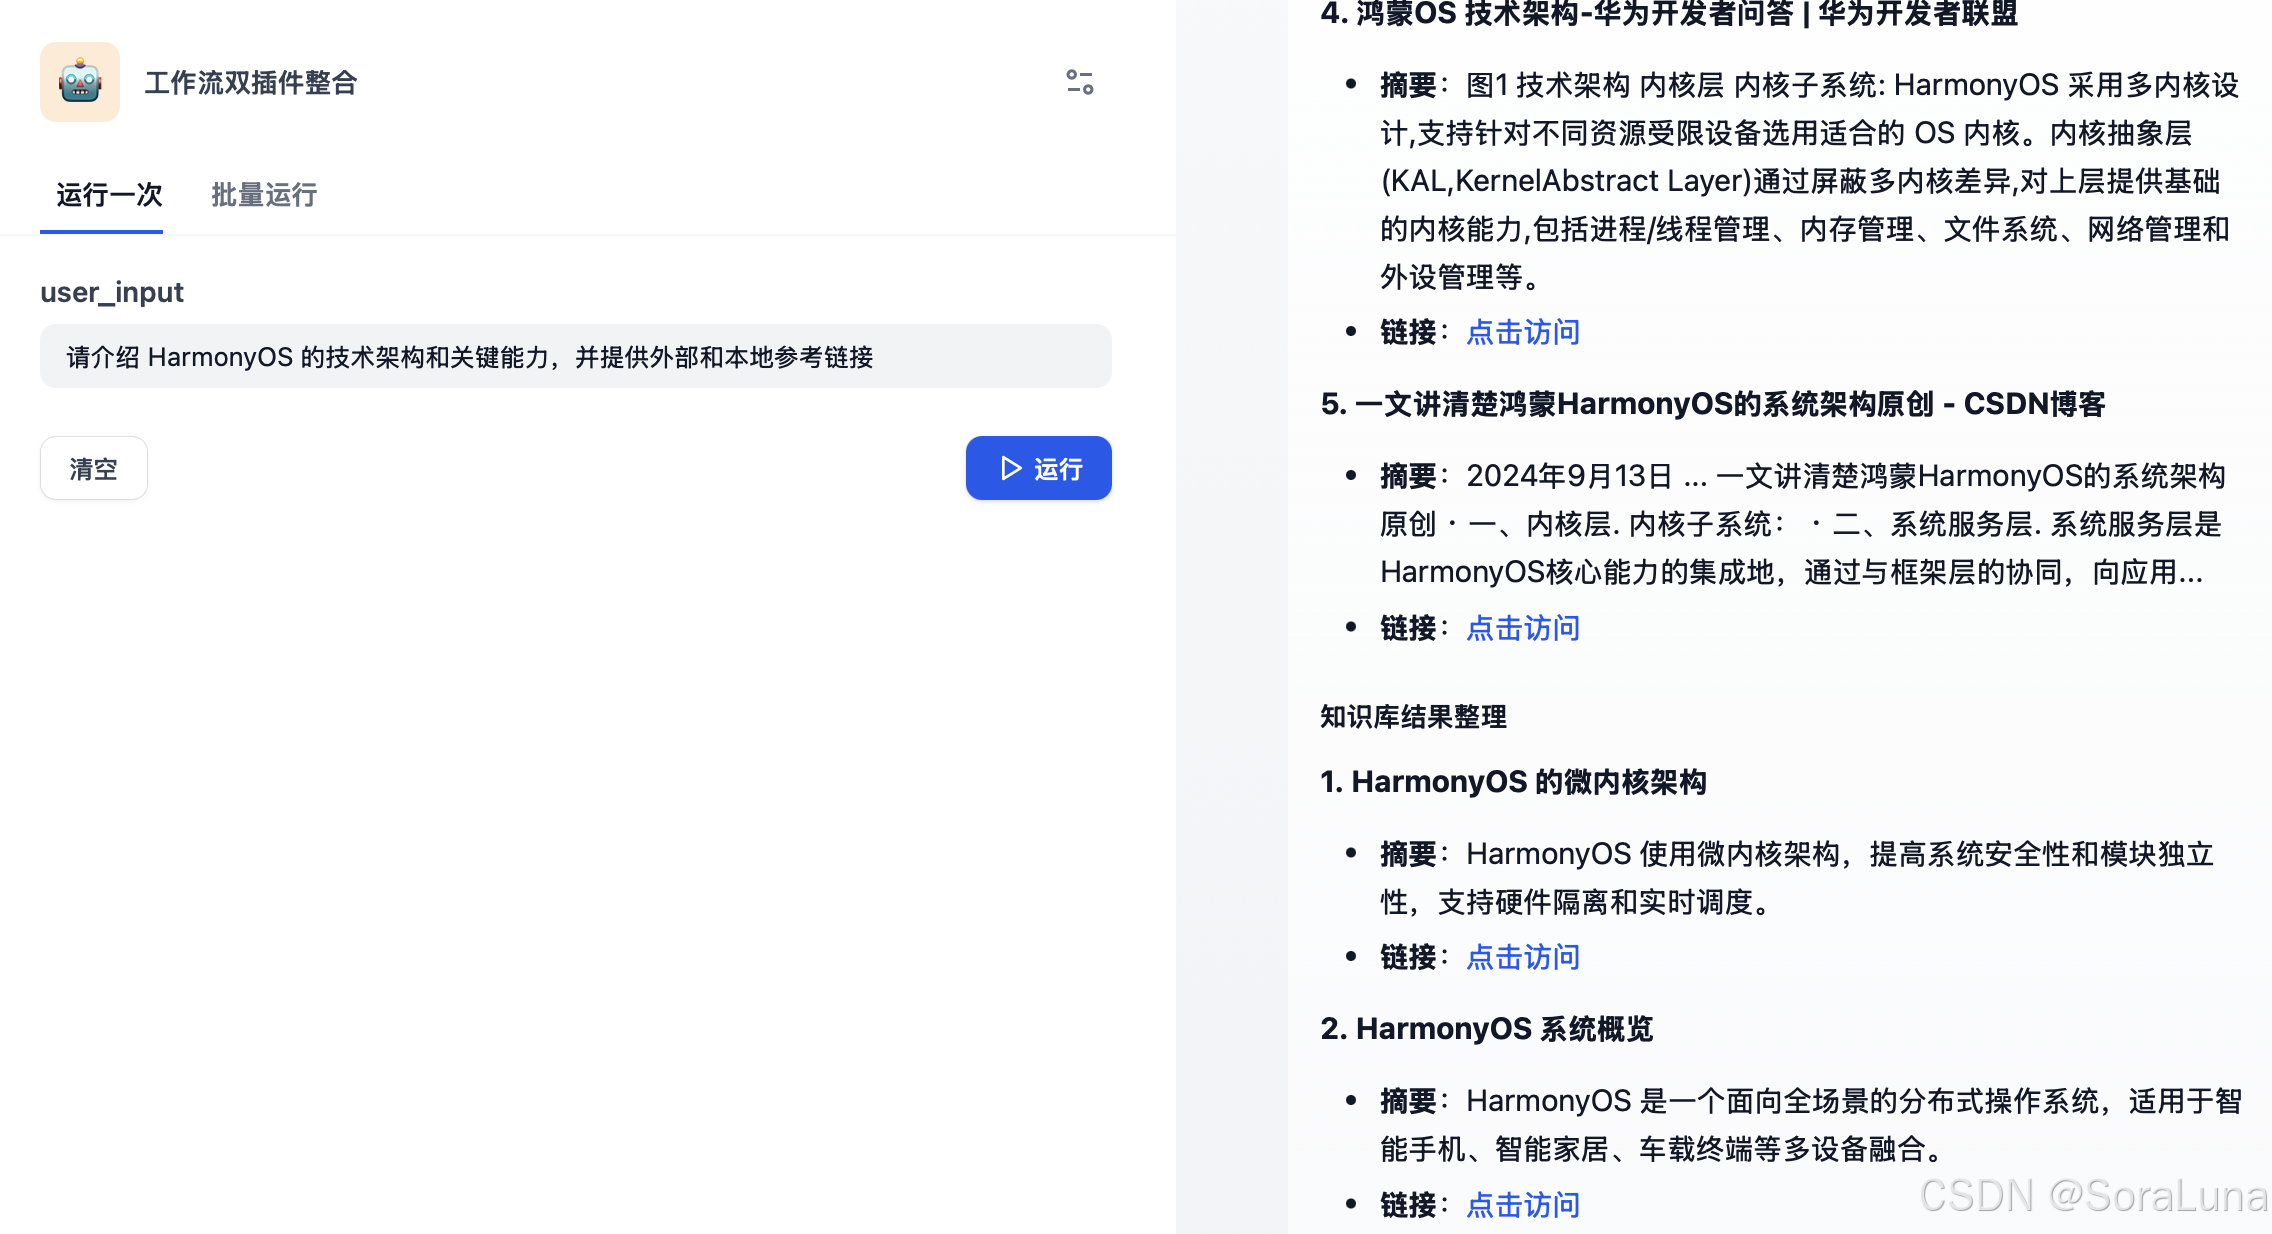This screenshot has width=2272, height=1234.
Task: Switch to the 批量运行 tab
Action: 264,195
